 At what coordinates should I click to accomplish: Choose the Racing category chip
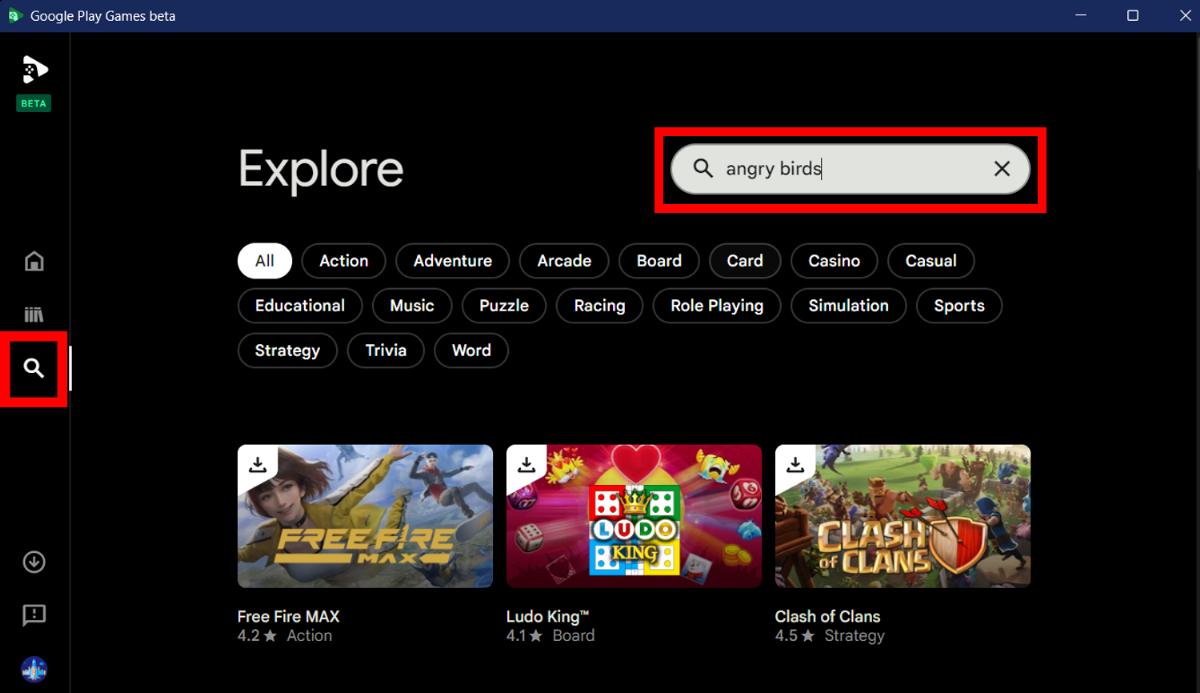[x=599, y=306]
